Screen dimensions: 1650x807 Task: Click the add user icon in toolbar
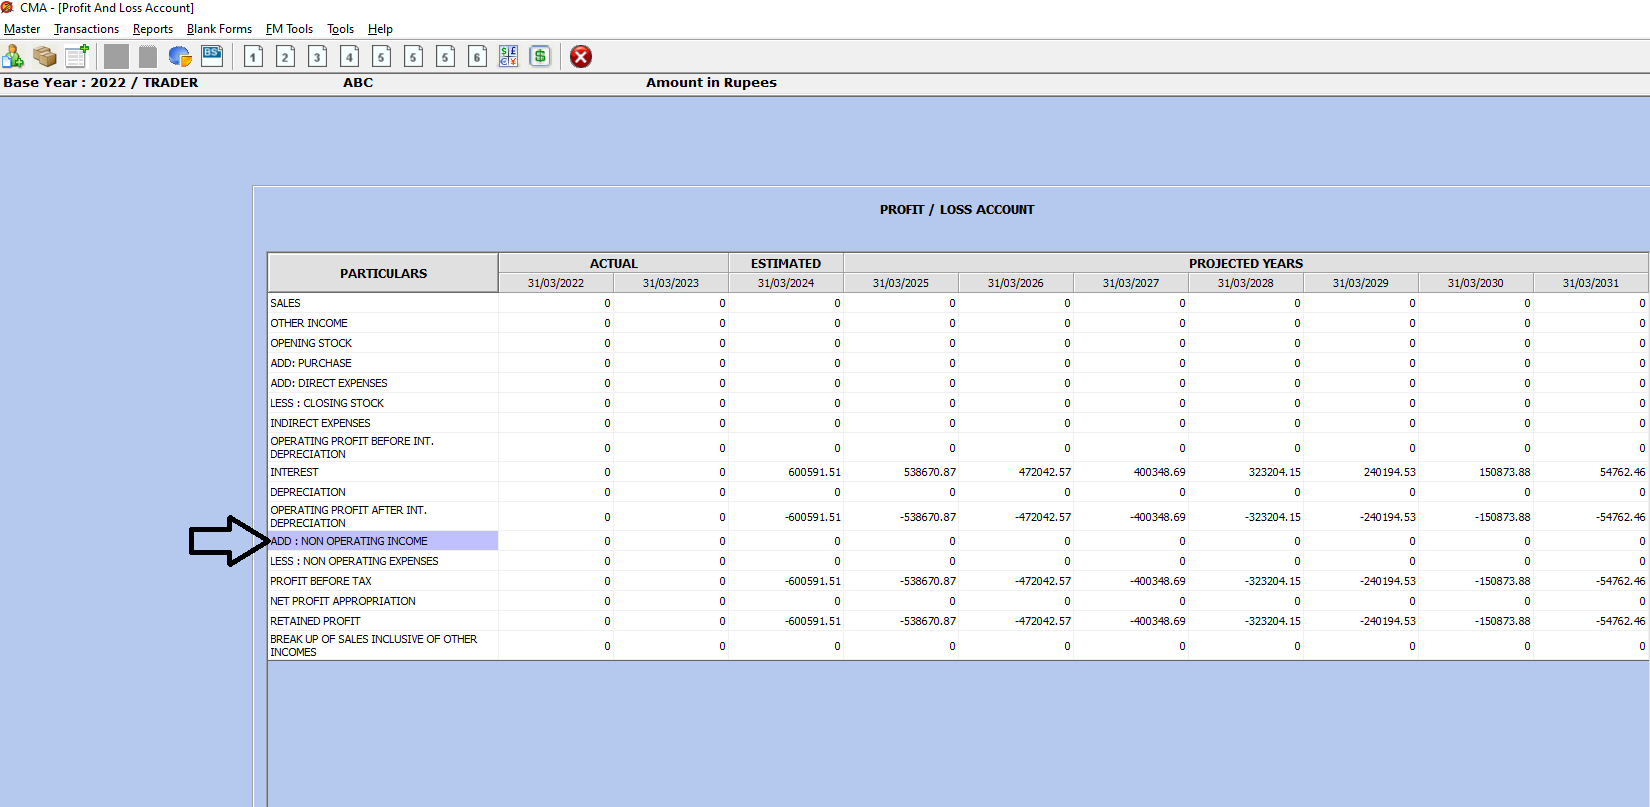click(13, 56)
